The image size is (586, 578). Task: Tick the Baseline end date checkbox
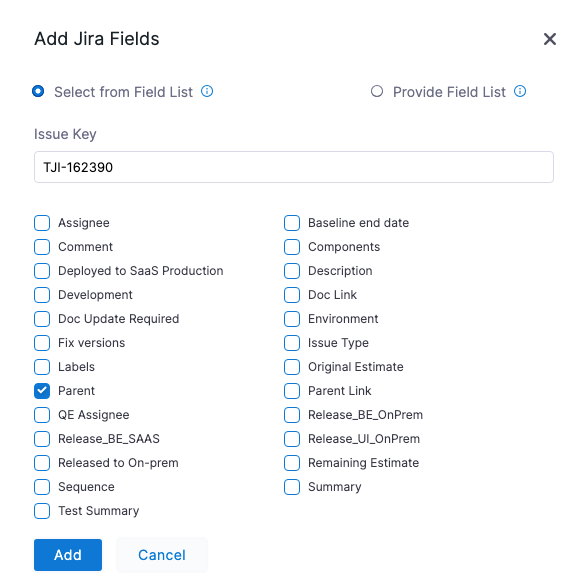(292, 223)
